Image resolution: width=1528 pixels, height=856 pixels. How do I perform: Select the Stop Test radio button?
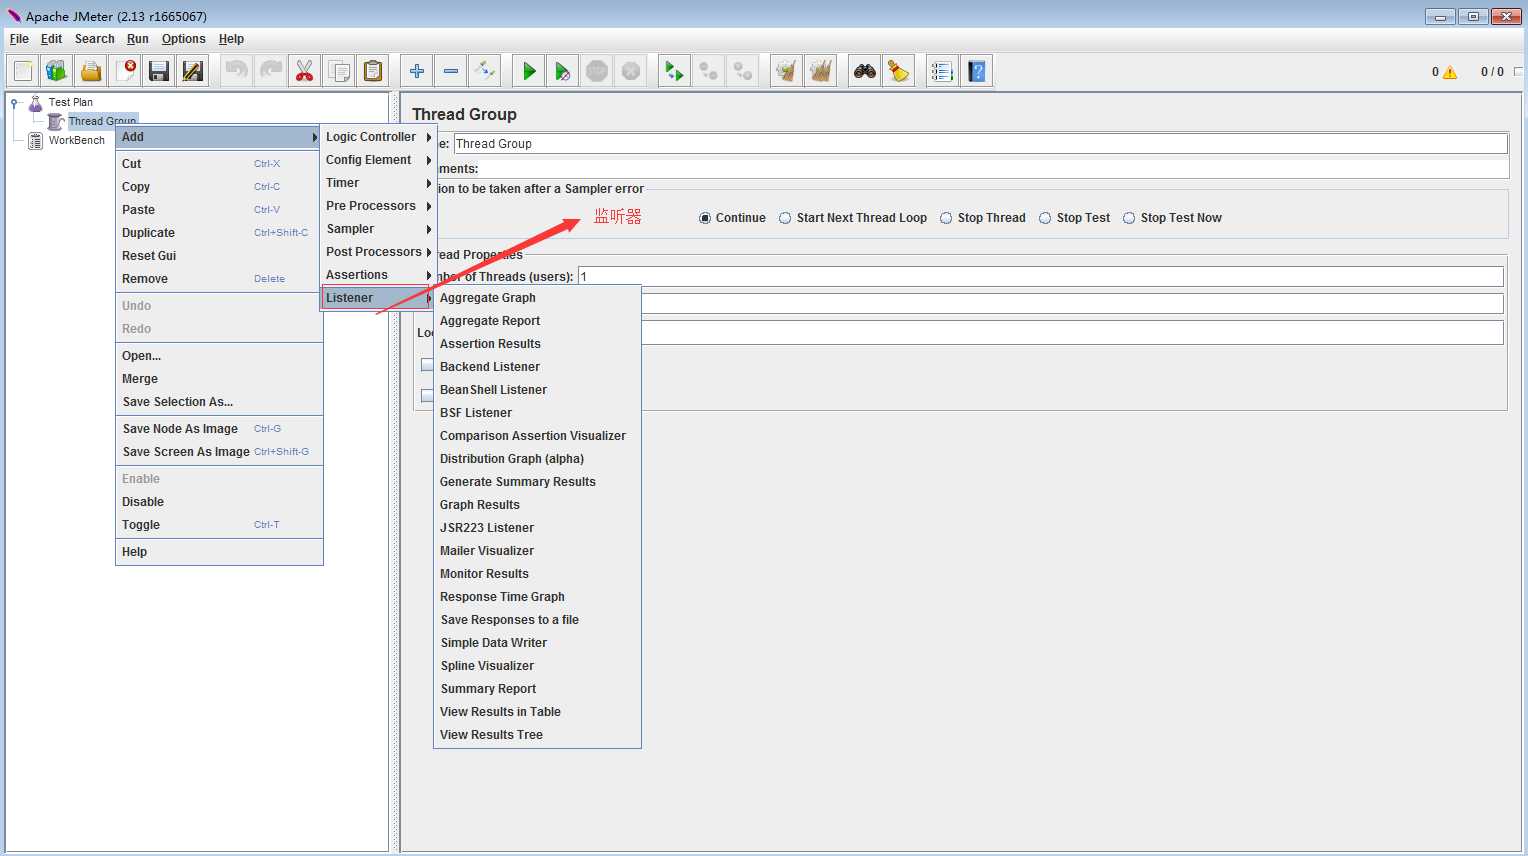pos(1045,218)
